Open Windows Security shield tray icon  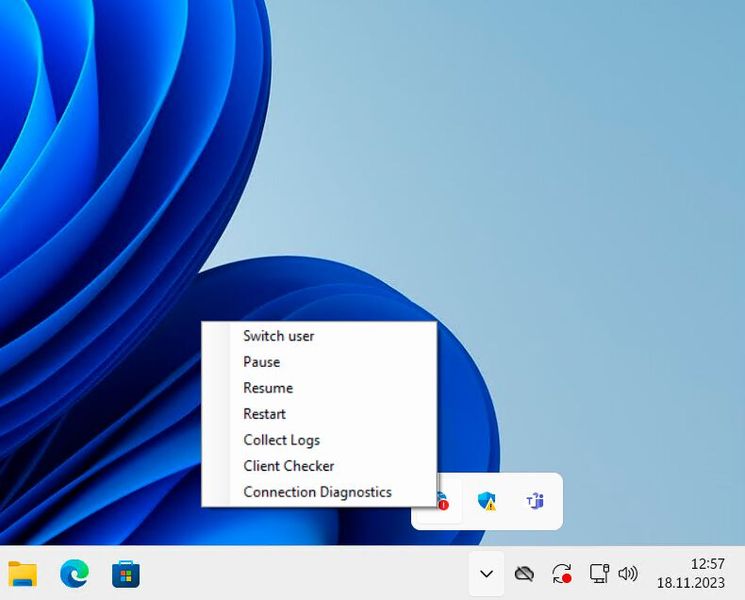(487, 501)
